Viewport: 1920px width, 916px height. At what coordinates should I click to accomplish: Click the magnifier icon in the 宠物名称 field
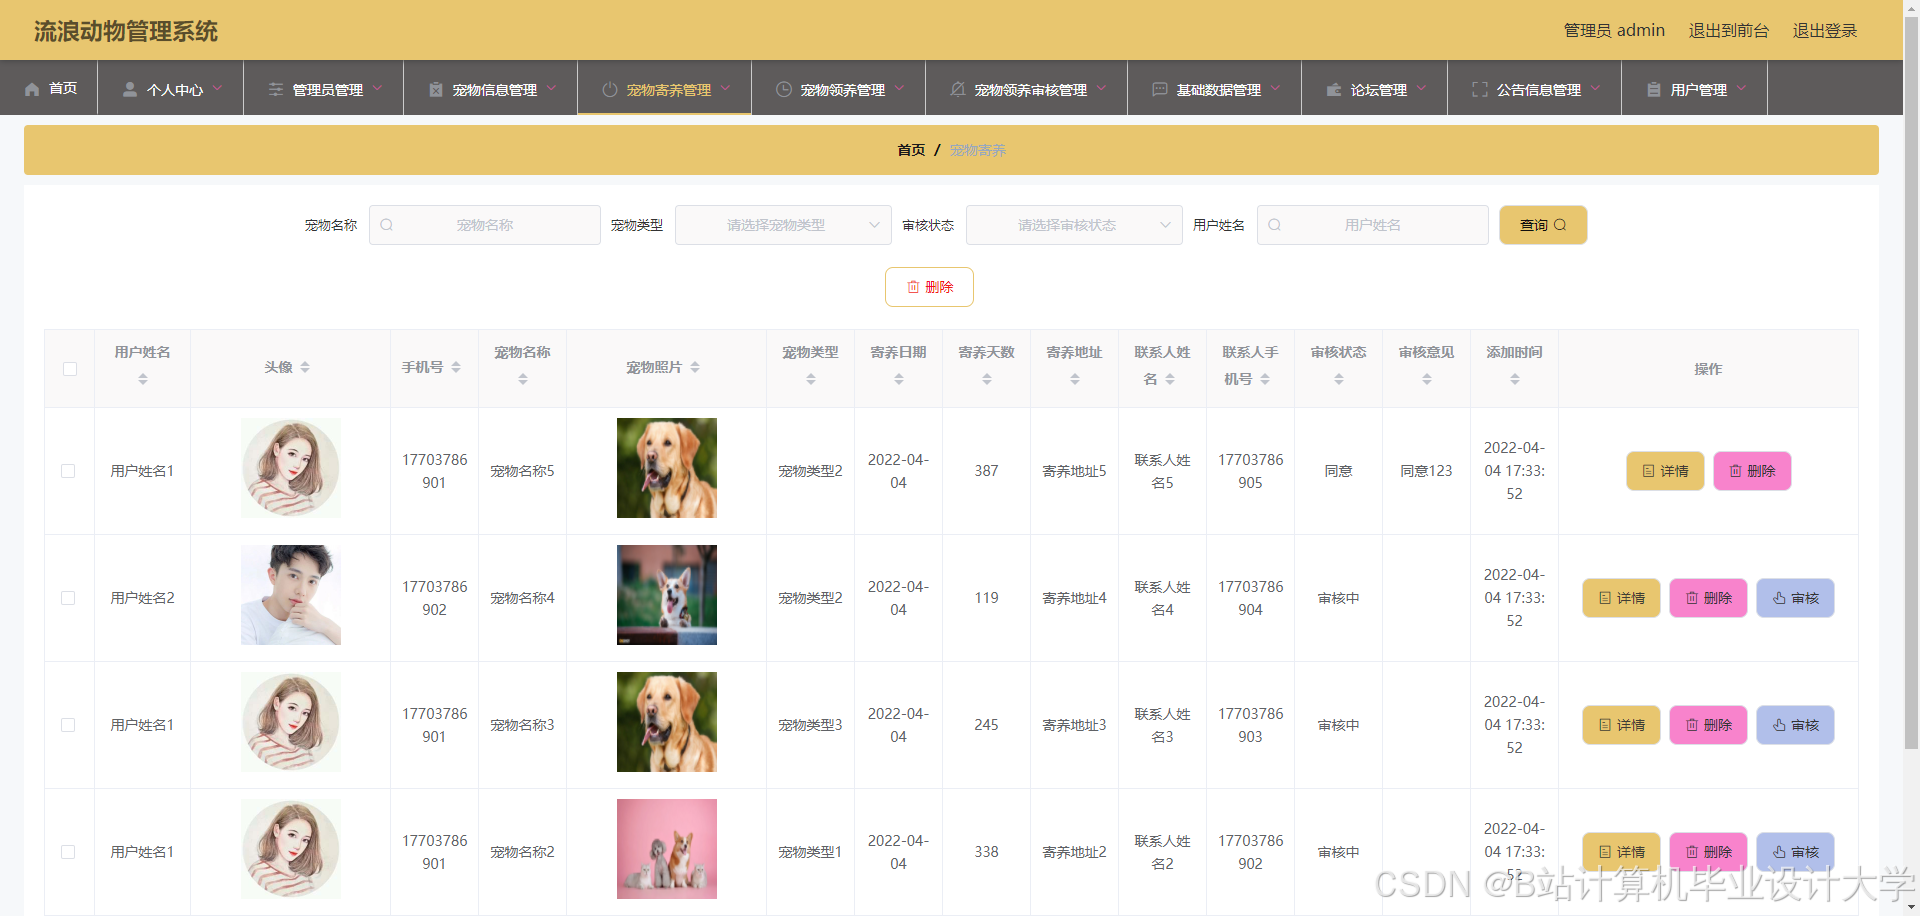pos(387,225)
